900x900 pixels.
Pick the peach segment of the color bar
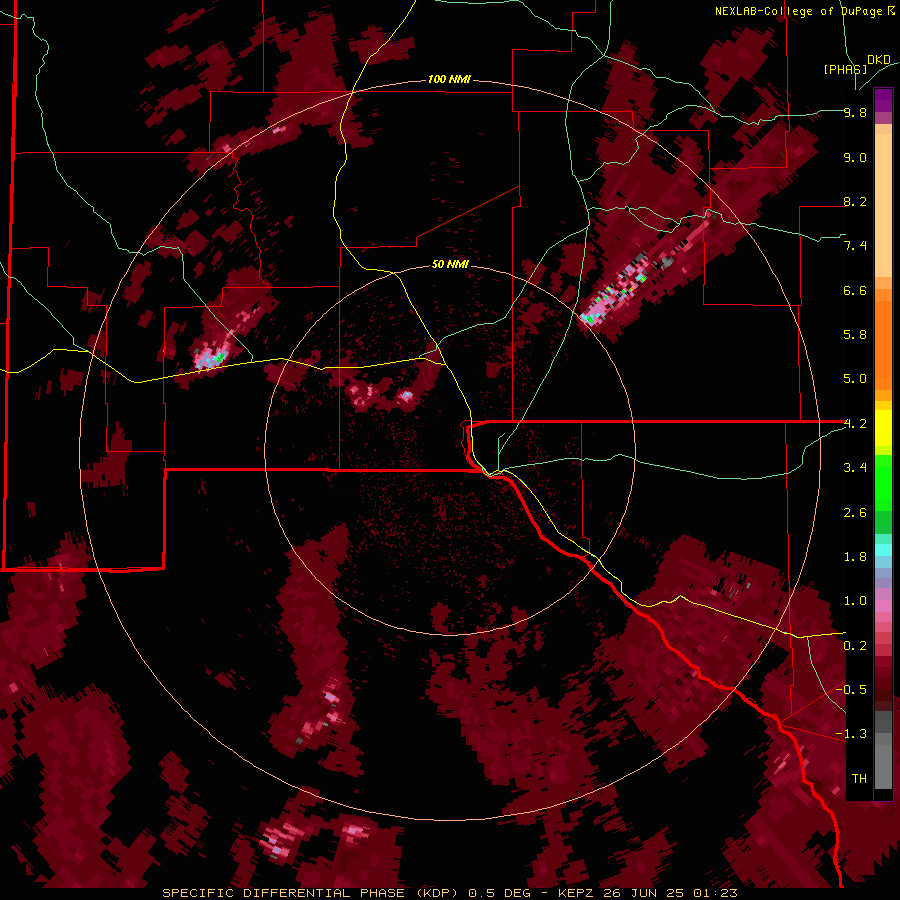tap(883, 207)
